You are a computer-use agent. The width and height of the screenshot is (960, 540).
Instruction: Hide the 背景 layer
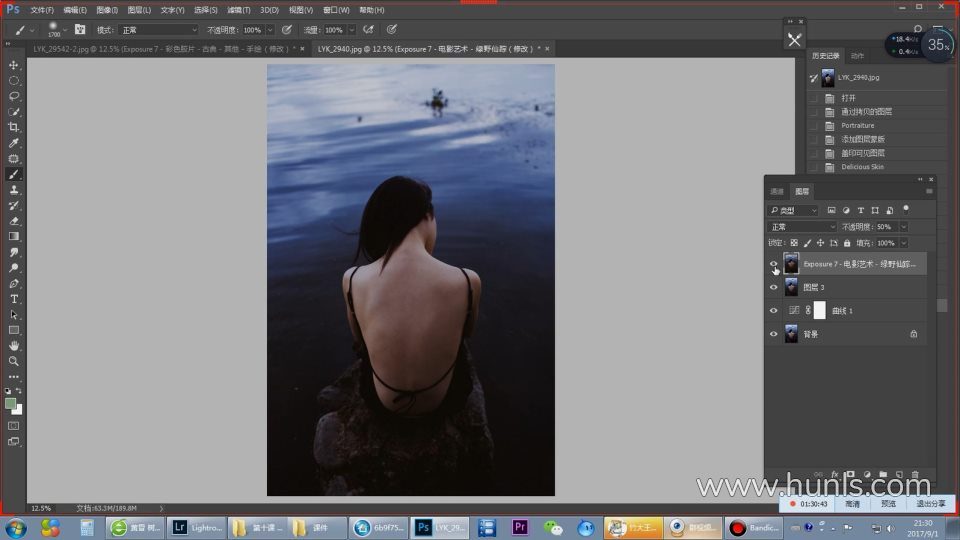[773, 334]
